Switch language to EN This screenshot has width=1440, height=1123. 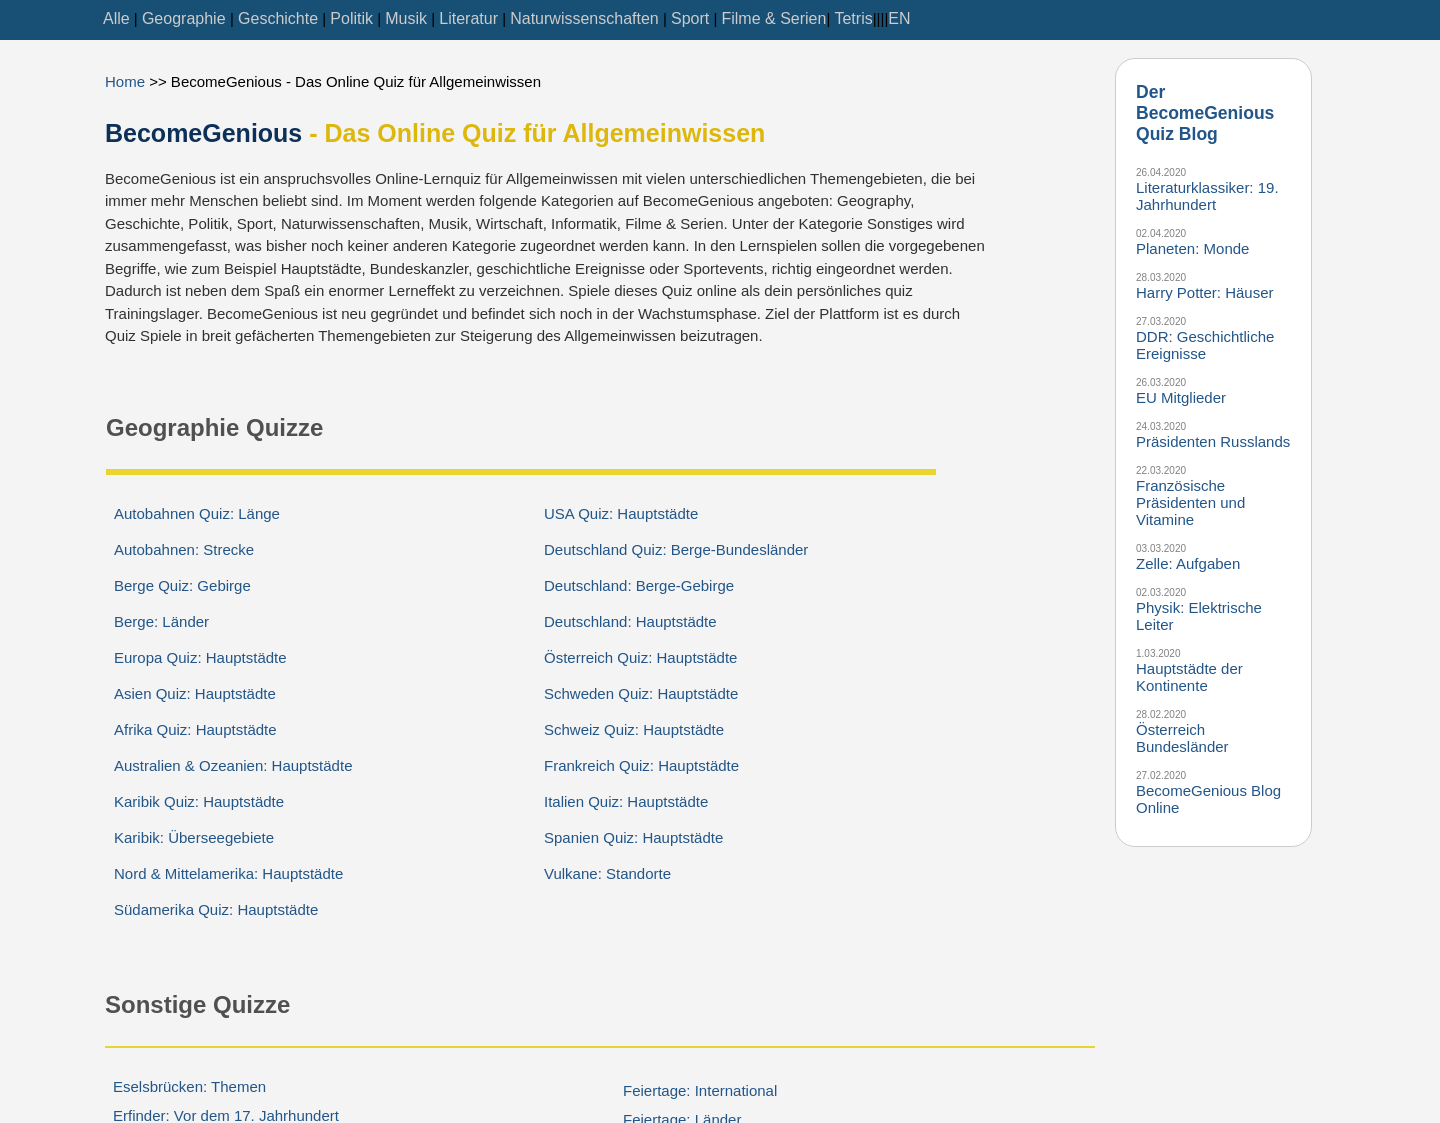pos(899,19)
